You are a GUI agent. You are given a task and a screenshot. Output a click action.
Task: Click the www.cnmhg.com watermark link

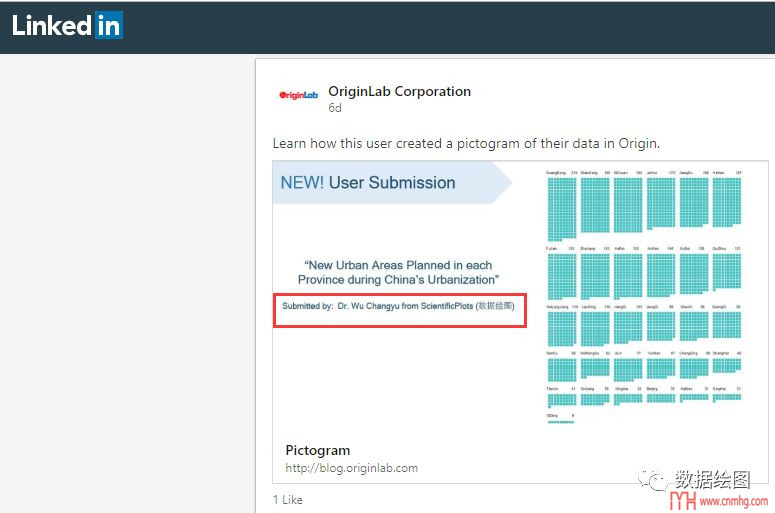coord(733,501)
